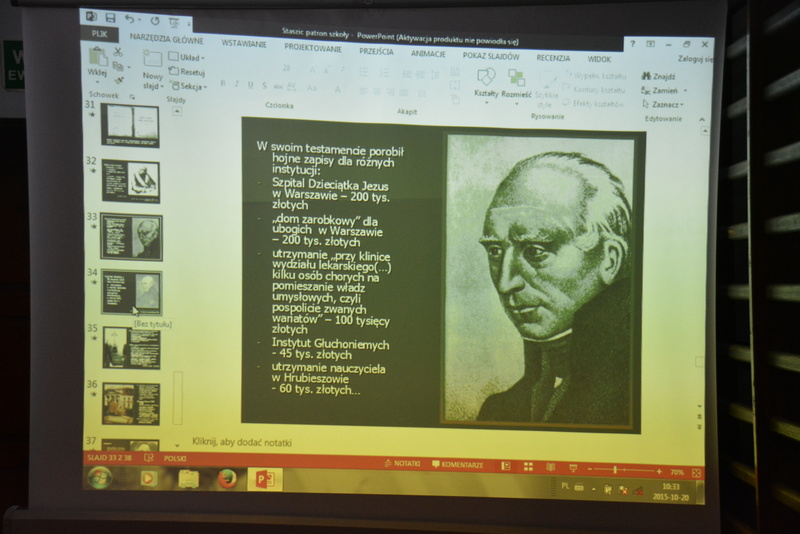The height and width of the screenshot is (534, 800).
Task: Toggle the NOTATKI notes pane button
Action: 401,464
